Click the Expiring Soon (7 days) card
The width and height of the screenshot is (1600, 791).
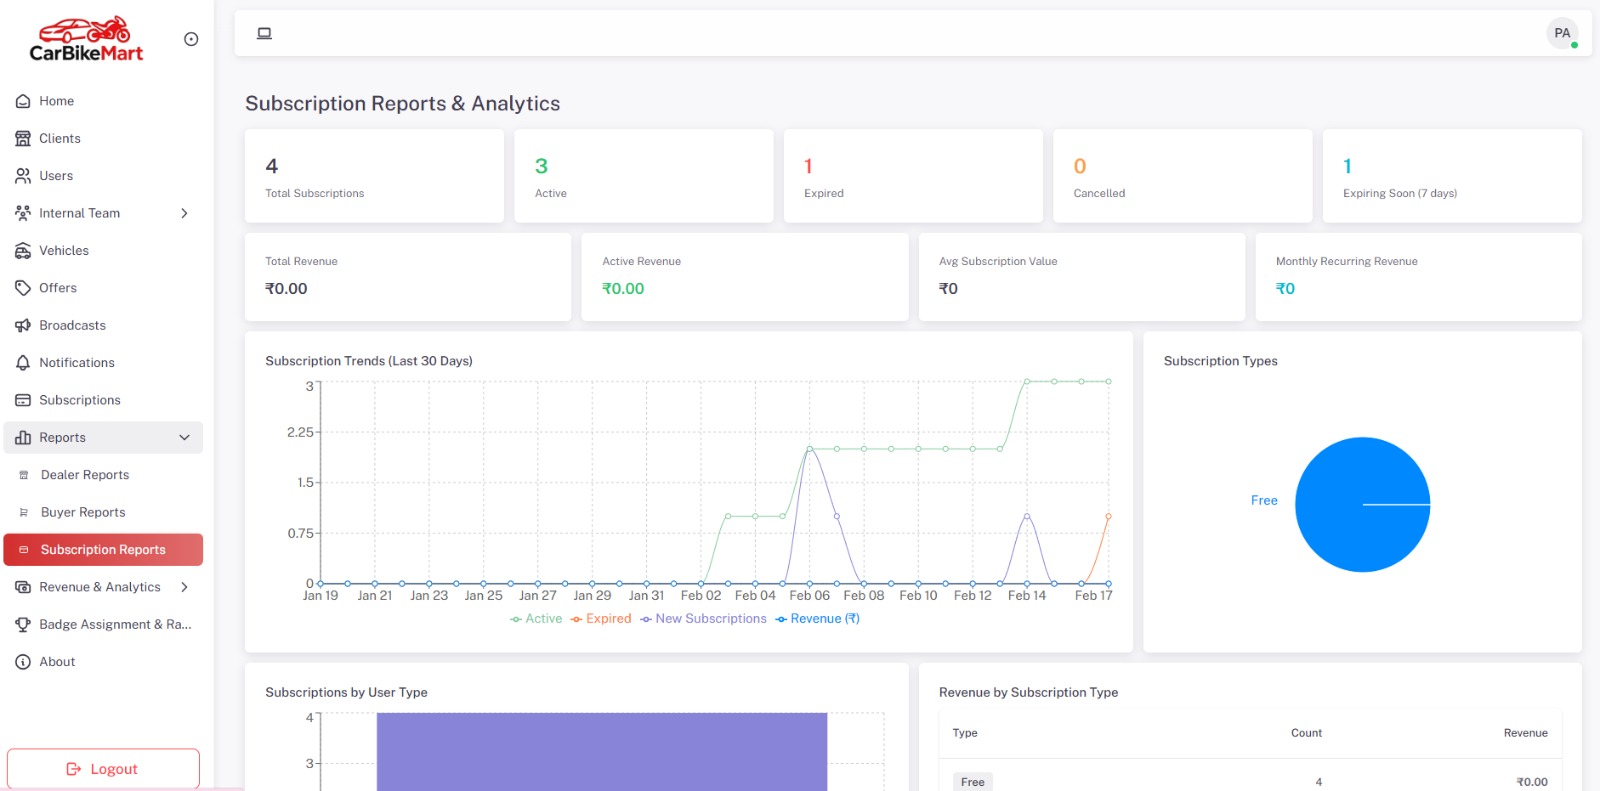[1452, 176]
